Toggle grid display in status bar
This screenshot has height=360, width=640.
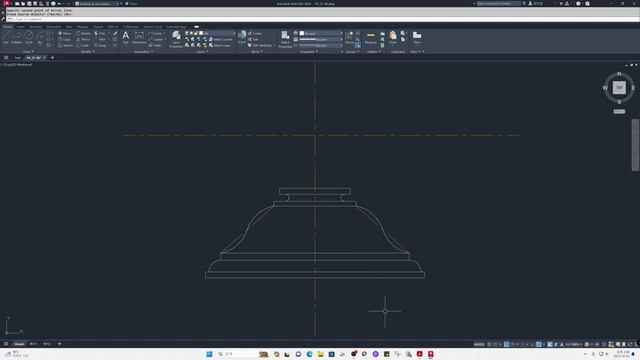(x=489, y=344)
